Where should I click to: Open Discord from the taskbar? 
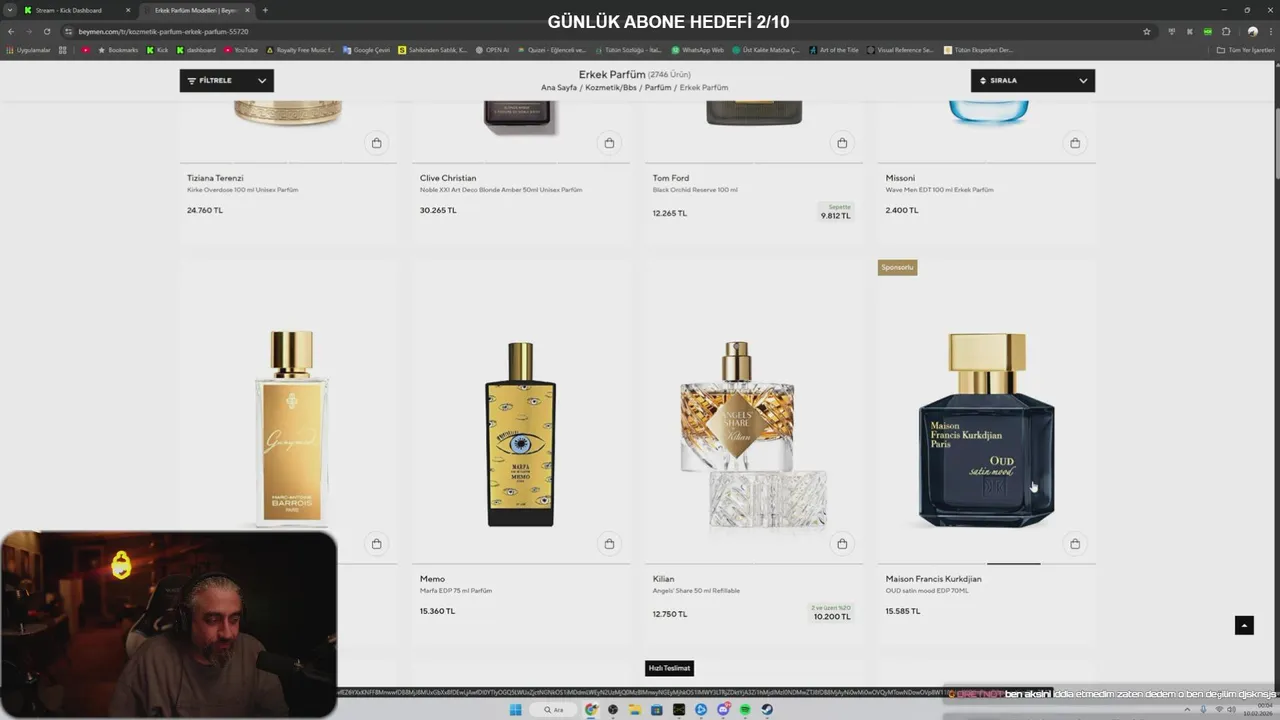click(723, 710)
